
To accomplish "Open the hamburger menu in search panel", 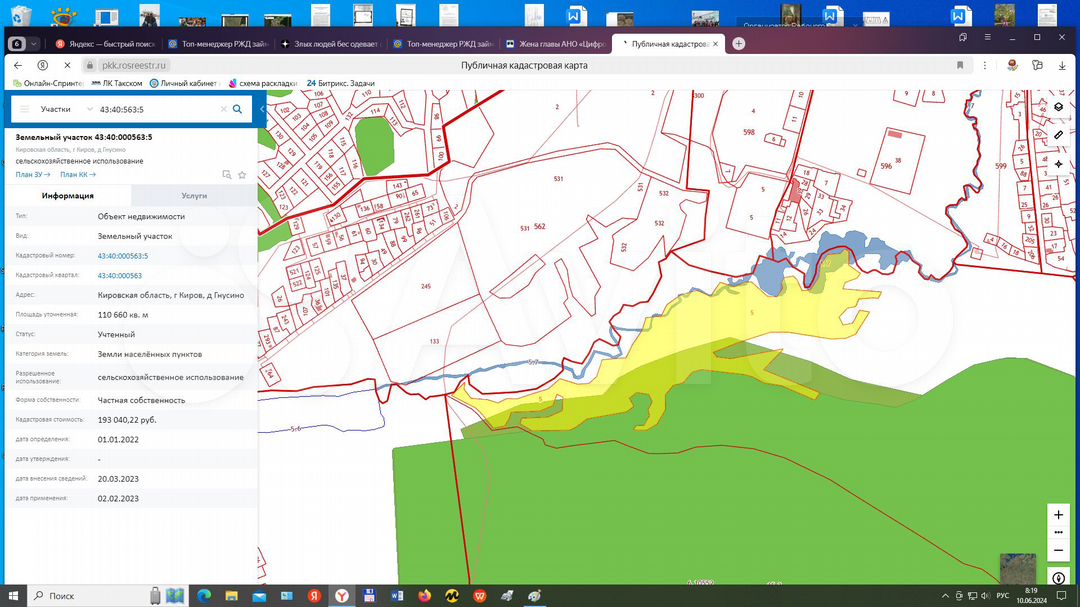I will coord(25,109).
